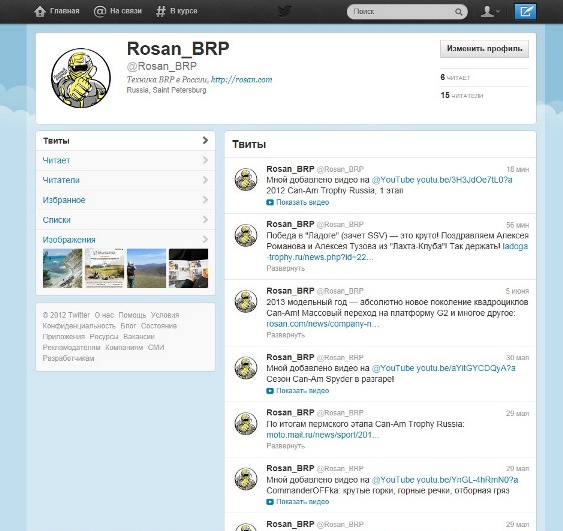Click avatar of the CommanderOFFka tweet

pyautogui.click(x=246, y=479)
